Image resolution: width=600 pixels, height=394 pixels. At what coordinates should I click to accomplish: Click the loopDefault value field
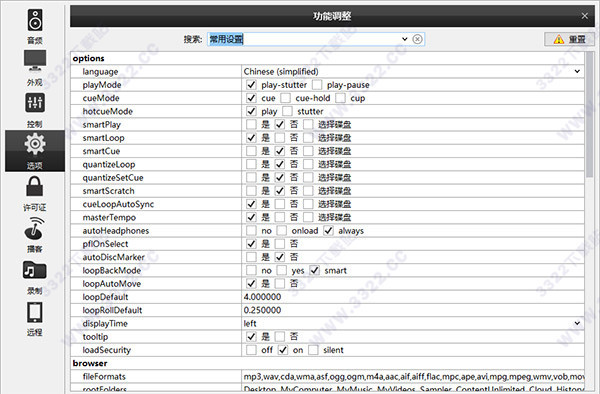[x=412, y=297]
